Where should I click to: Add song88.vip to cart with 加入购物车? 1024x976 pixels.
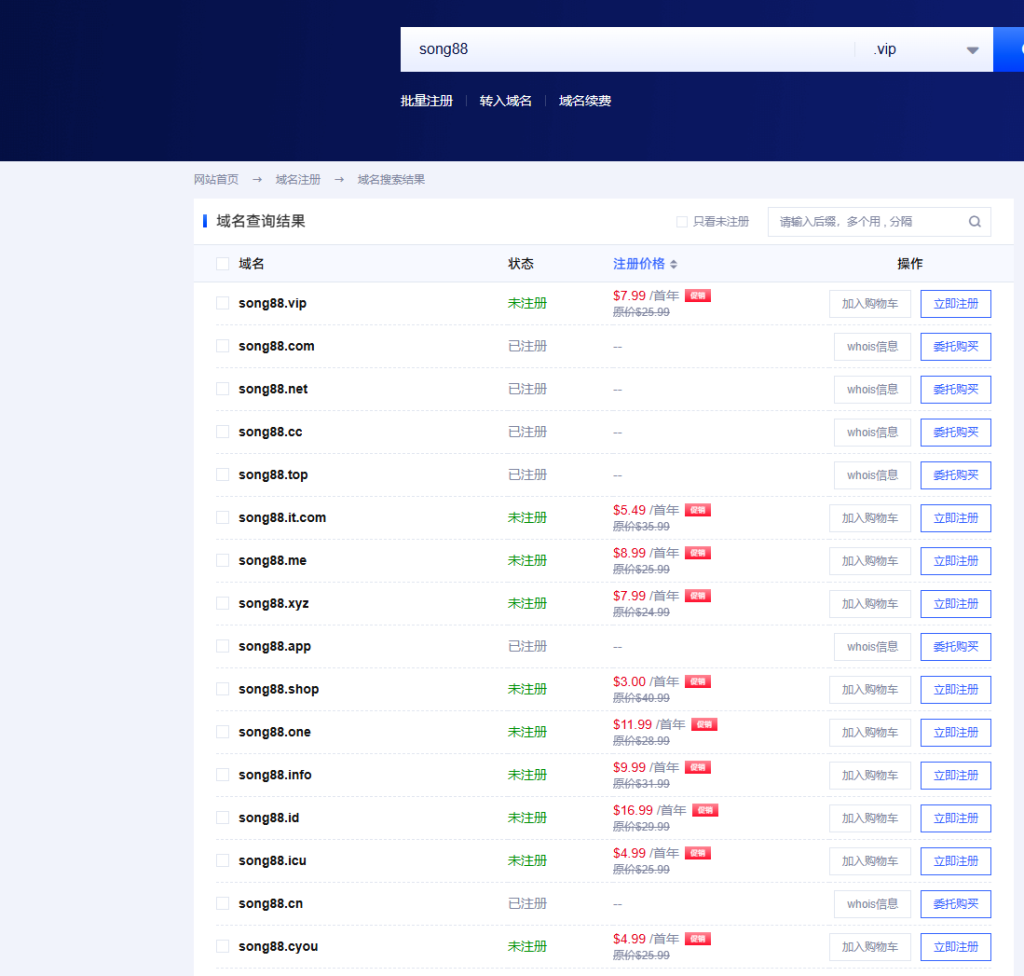click(870, 304)
